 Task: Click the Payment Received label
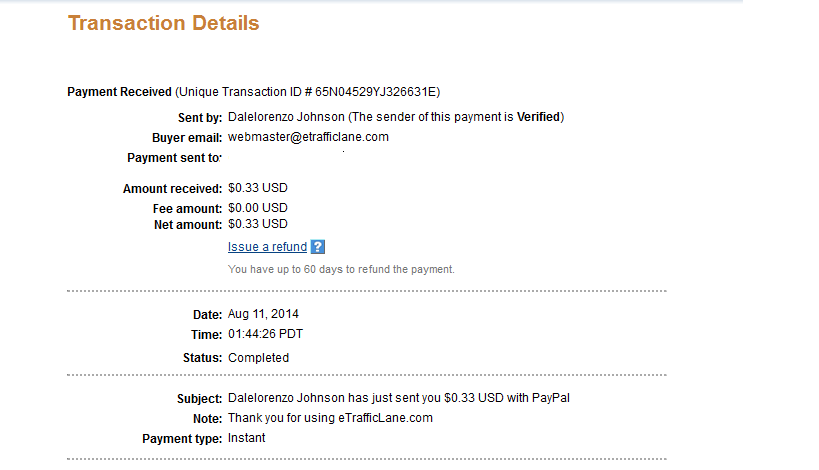tap(119, 92)
